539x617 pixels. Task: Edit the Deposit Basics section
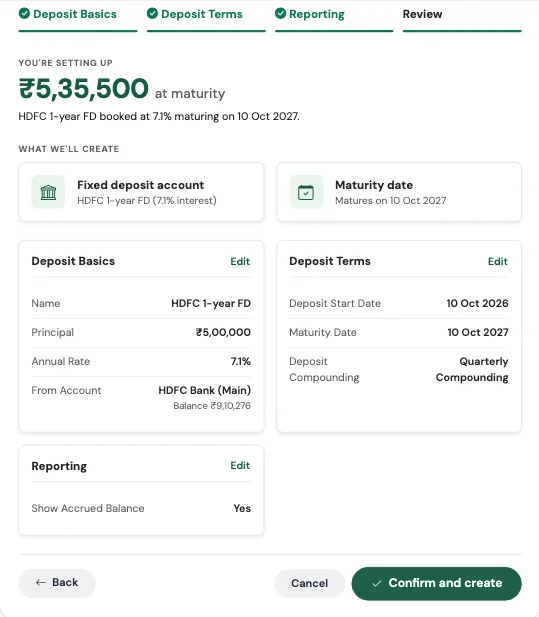pos(240,261)
